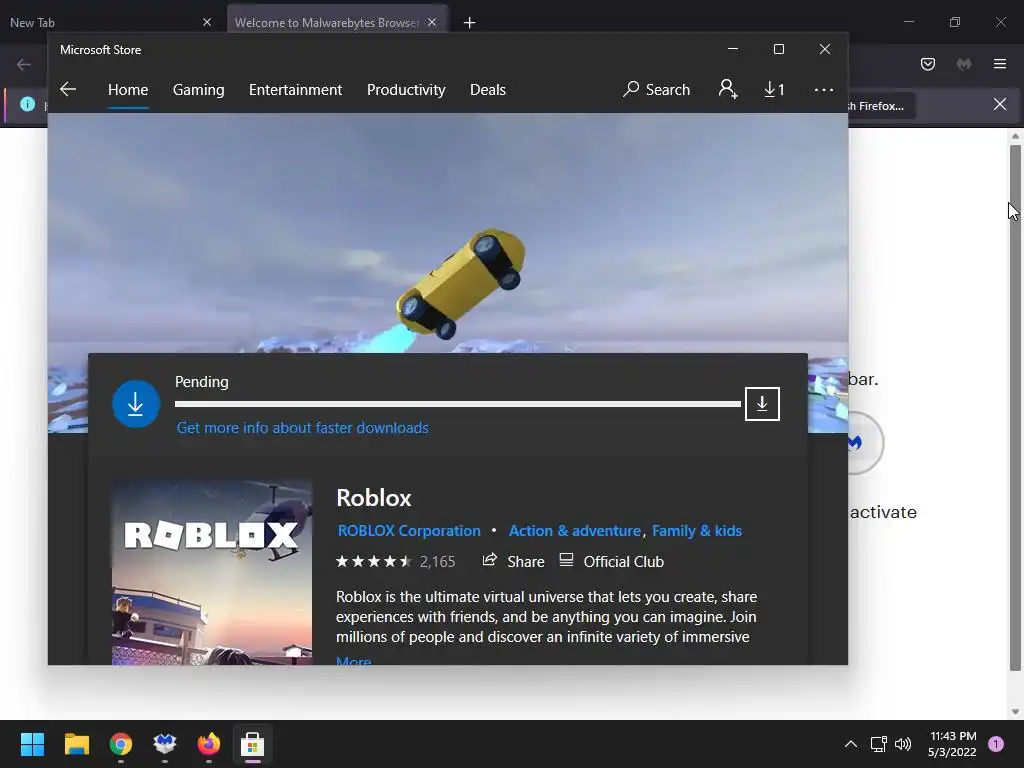Close the New Tab browser tab
The image size is (1024, 768).
(x=207, y=22)
